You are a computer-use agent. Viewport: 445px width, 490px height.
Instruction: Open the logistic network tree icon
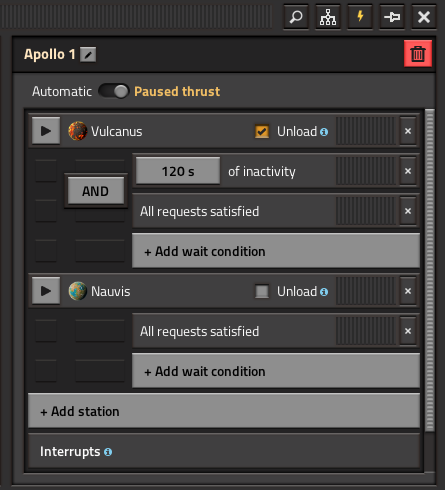click(328, 17)
